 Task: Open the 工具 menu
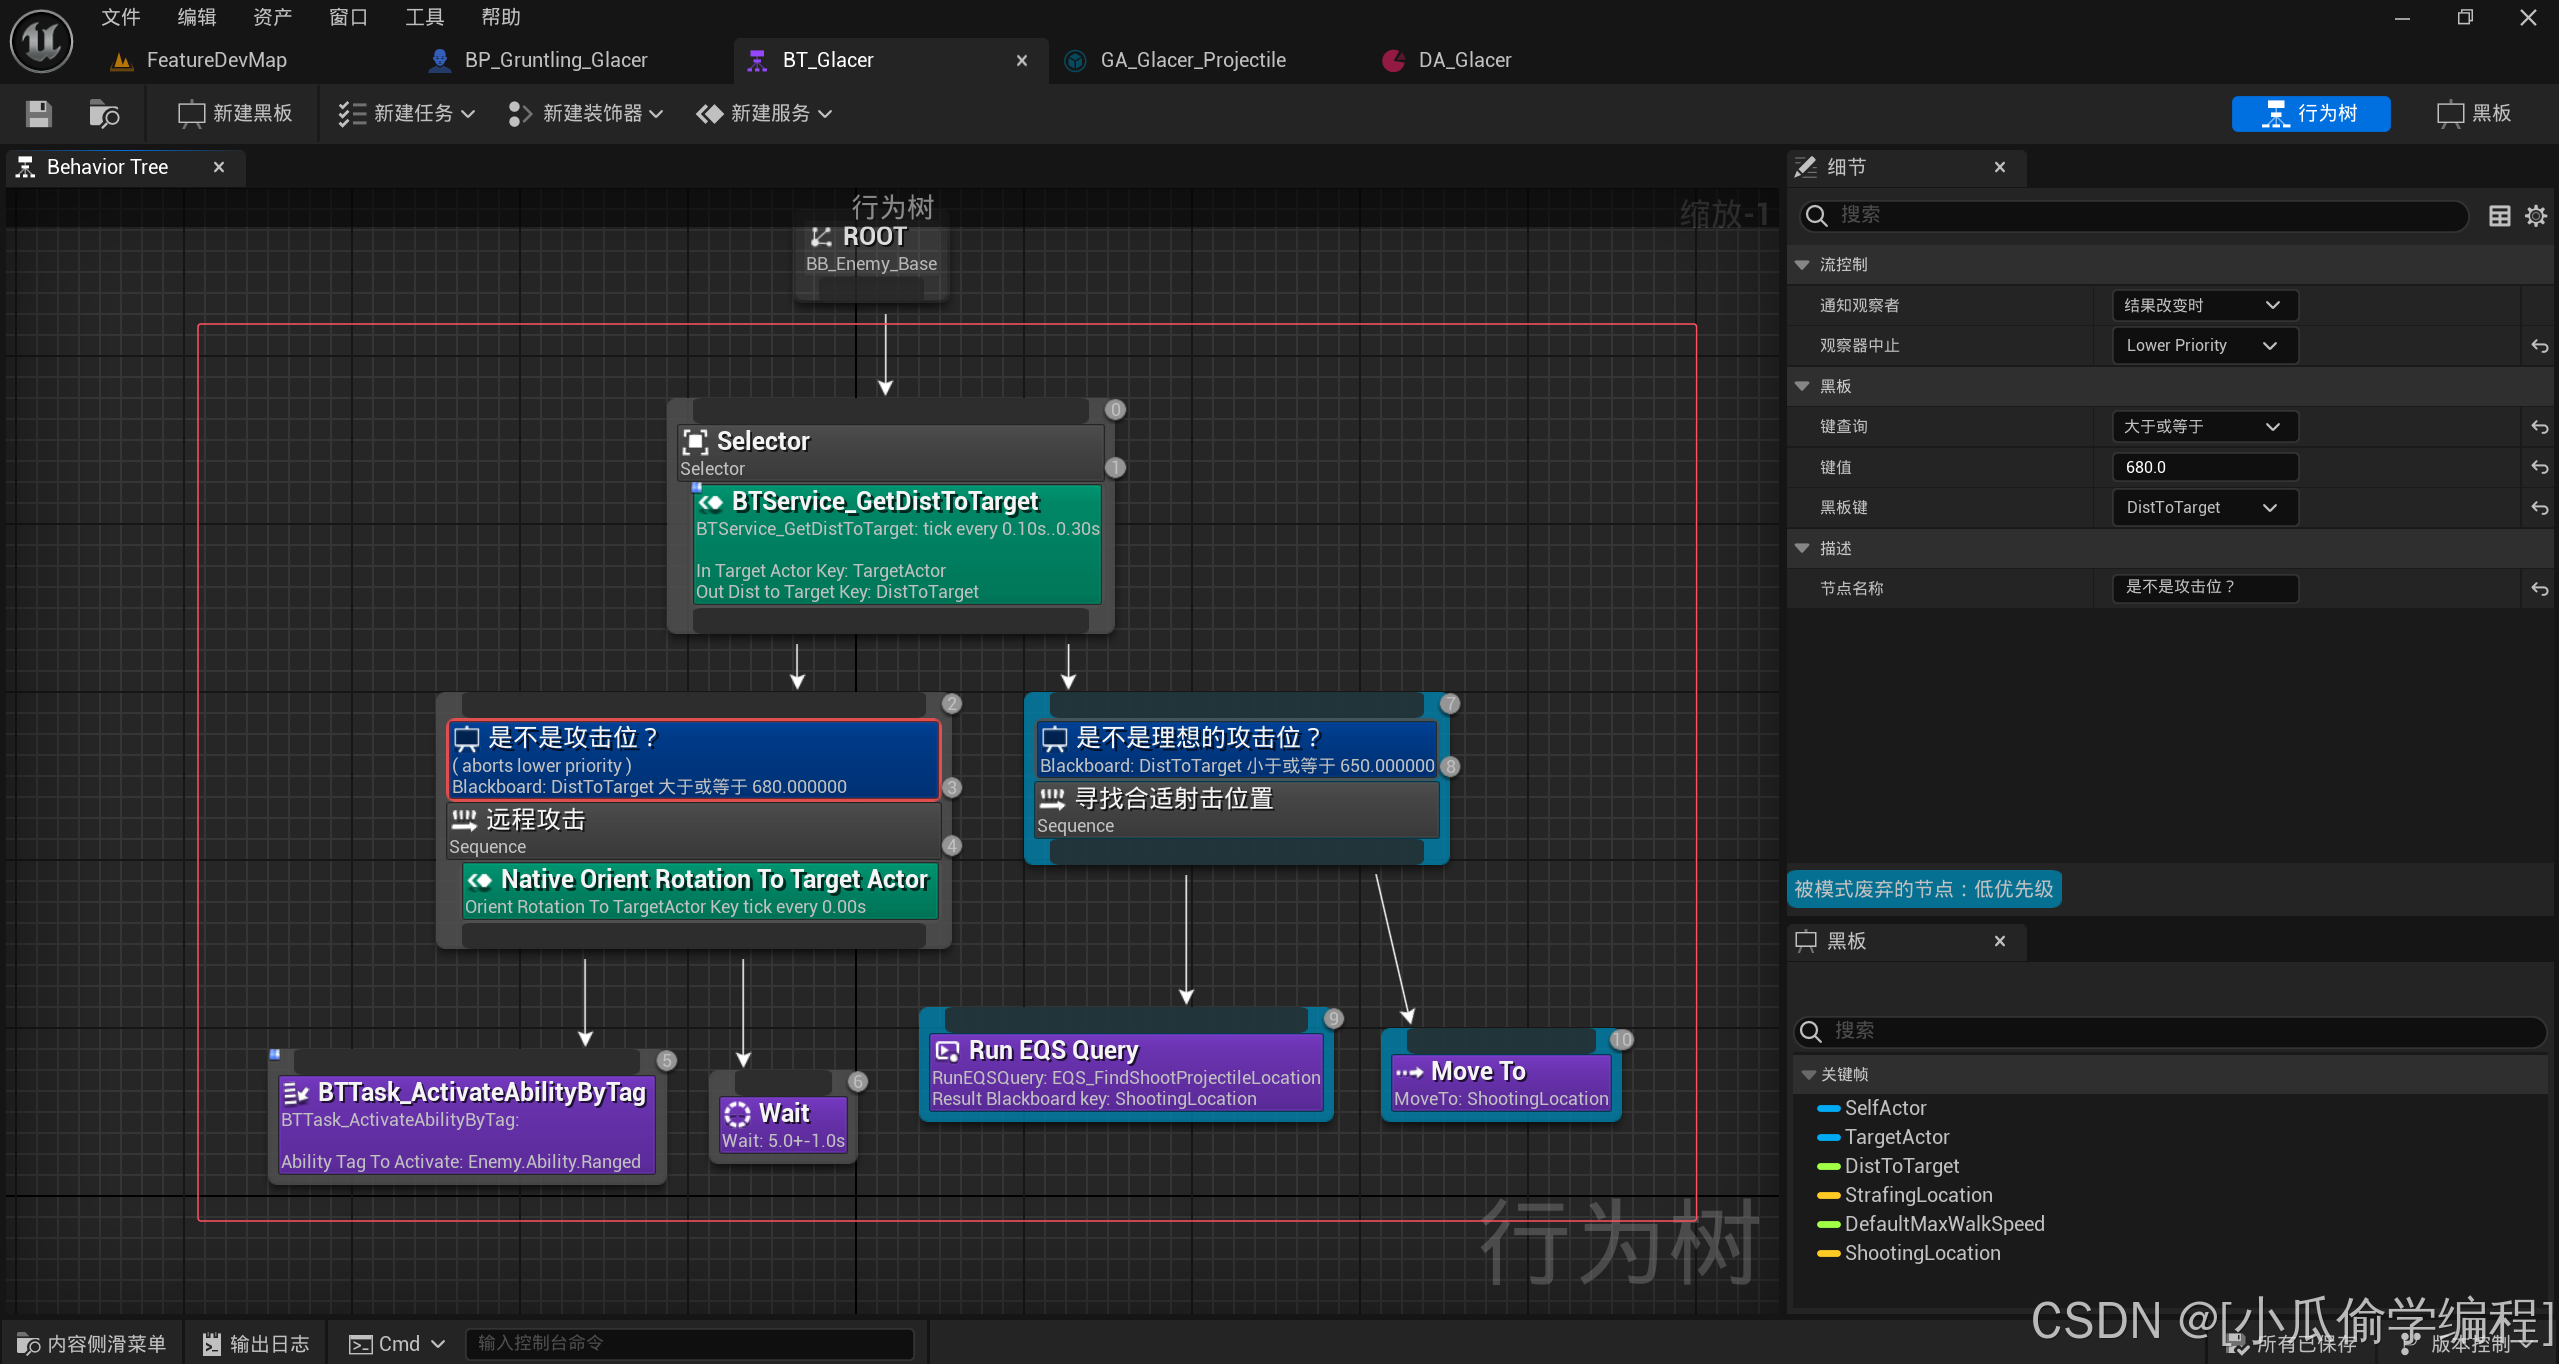click(x=424, y=17)
